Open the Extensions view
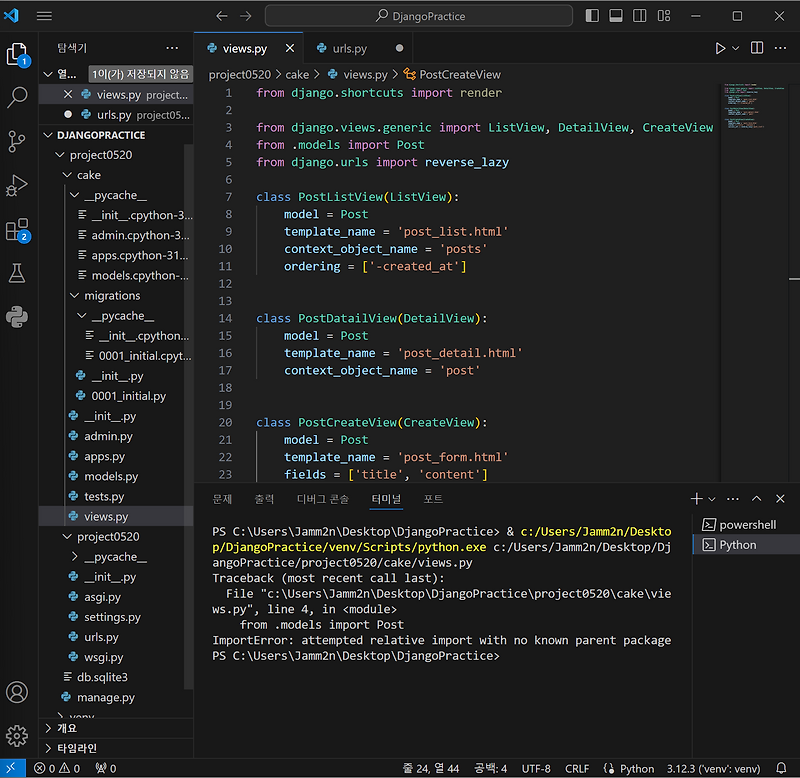This screenshot has height=778, width=800. coord(17,230)
